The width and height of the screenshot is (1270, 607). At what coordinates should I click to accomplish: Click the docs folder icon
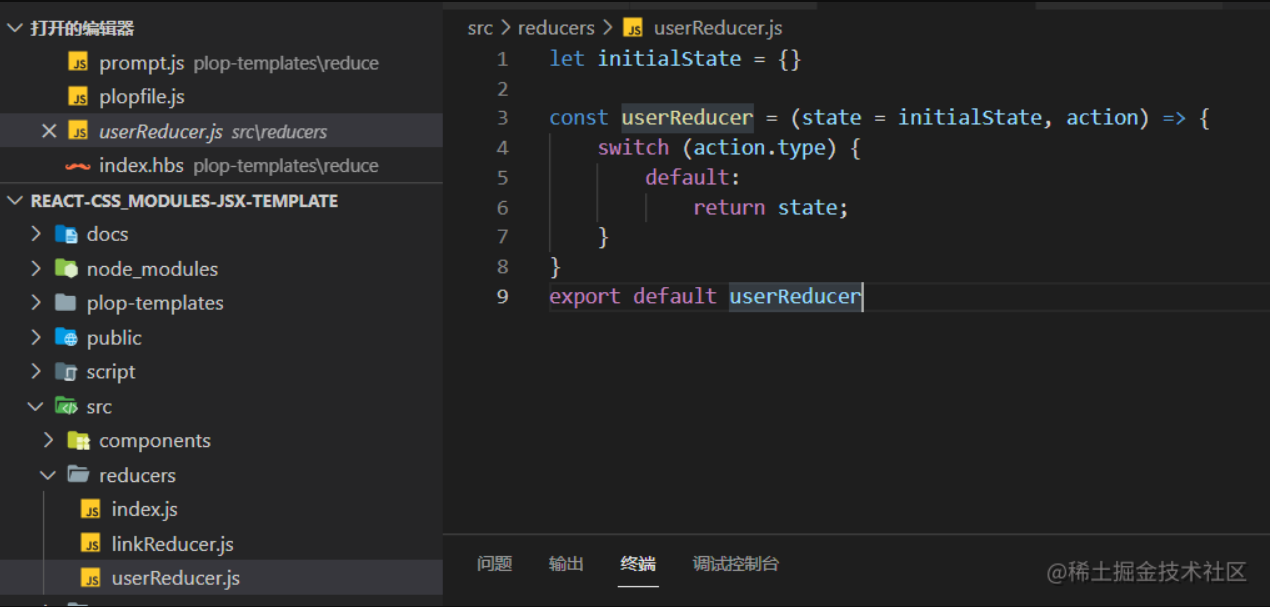(66, 234)
